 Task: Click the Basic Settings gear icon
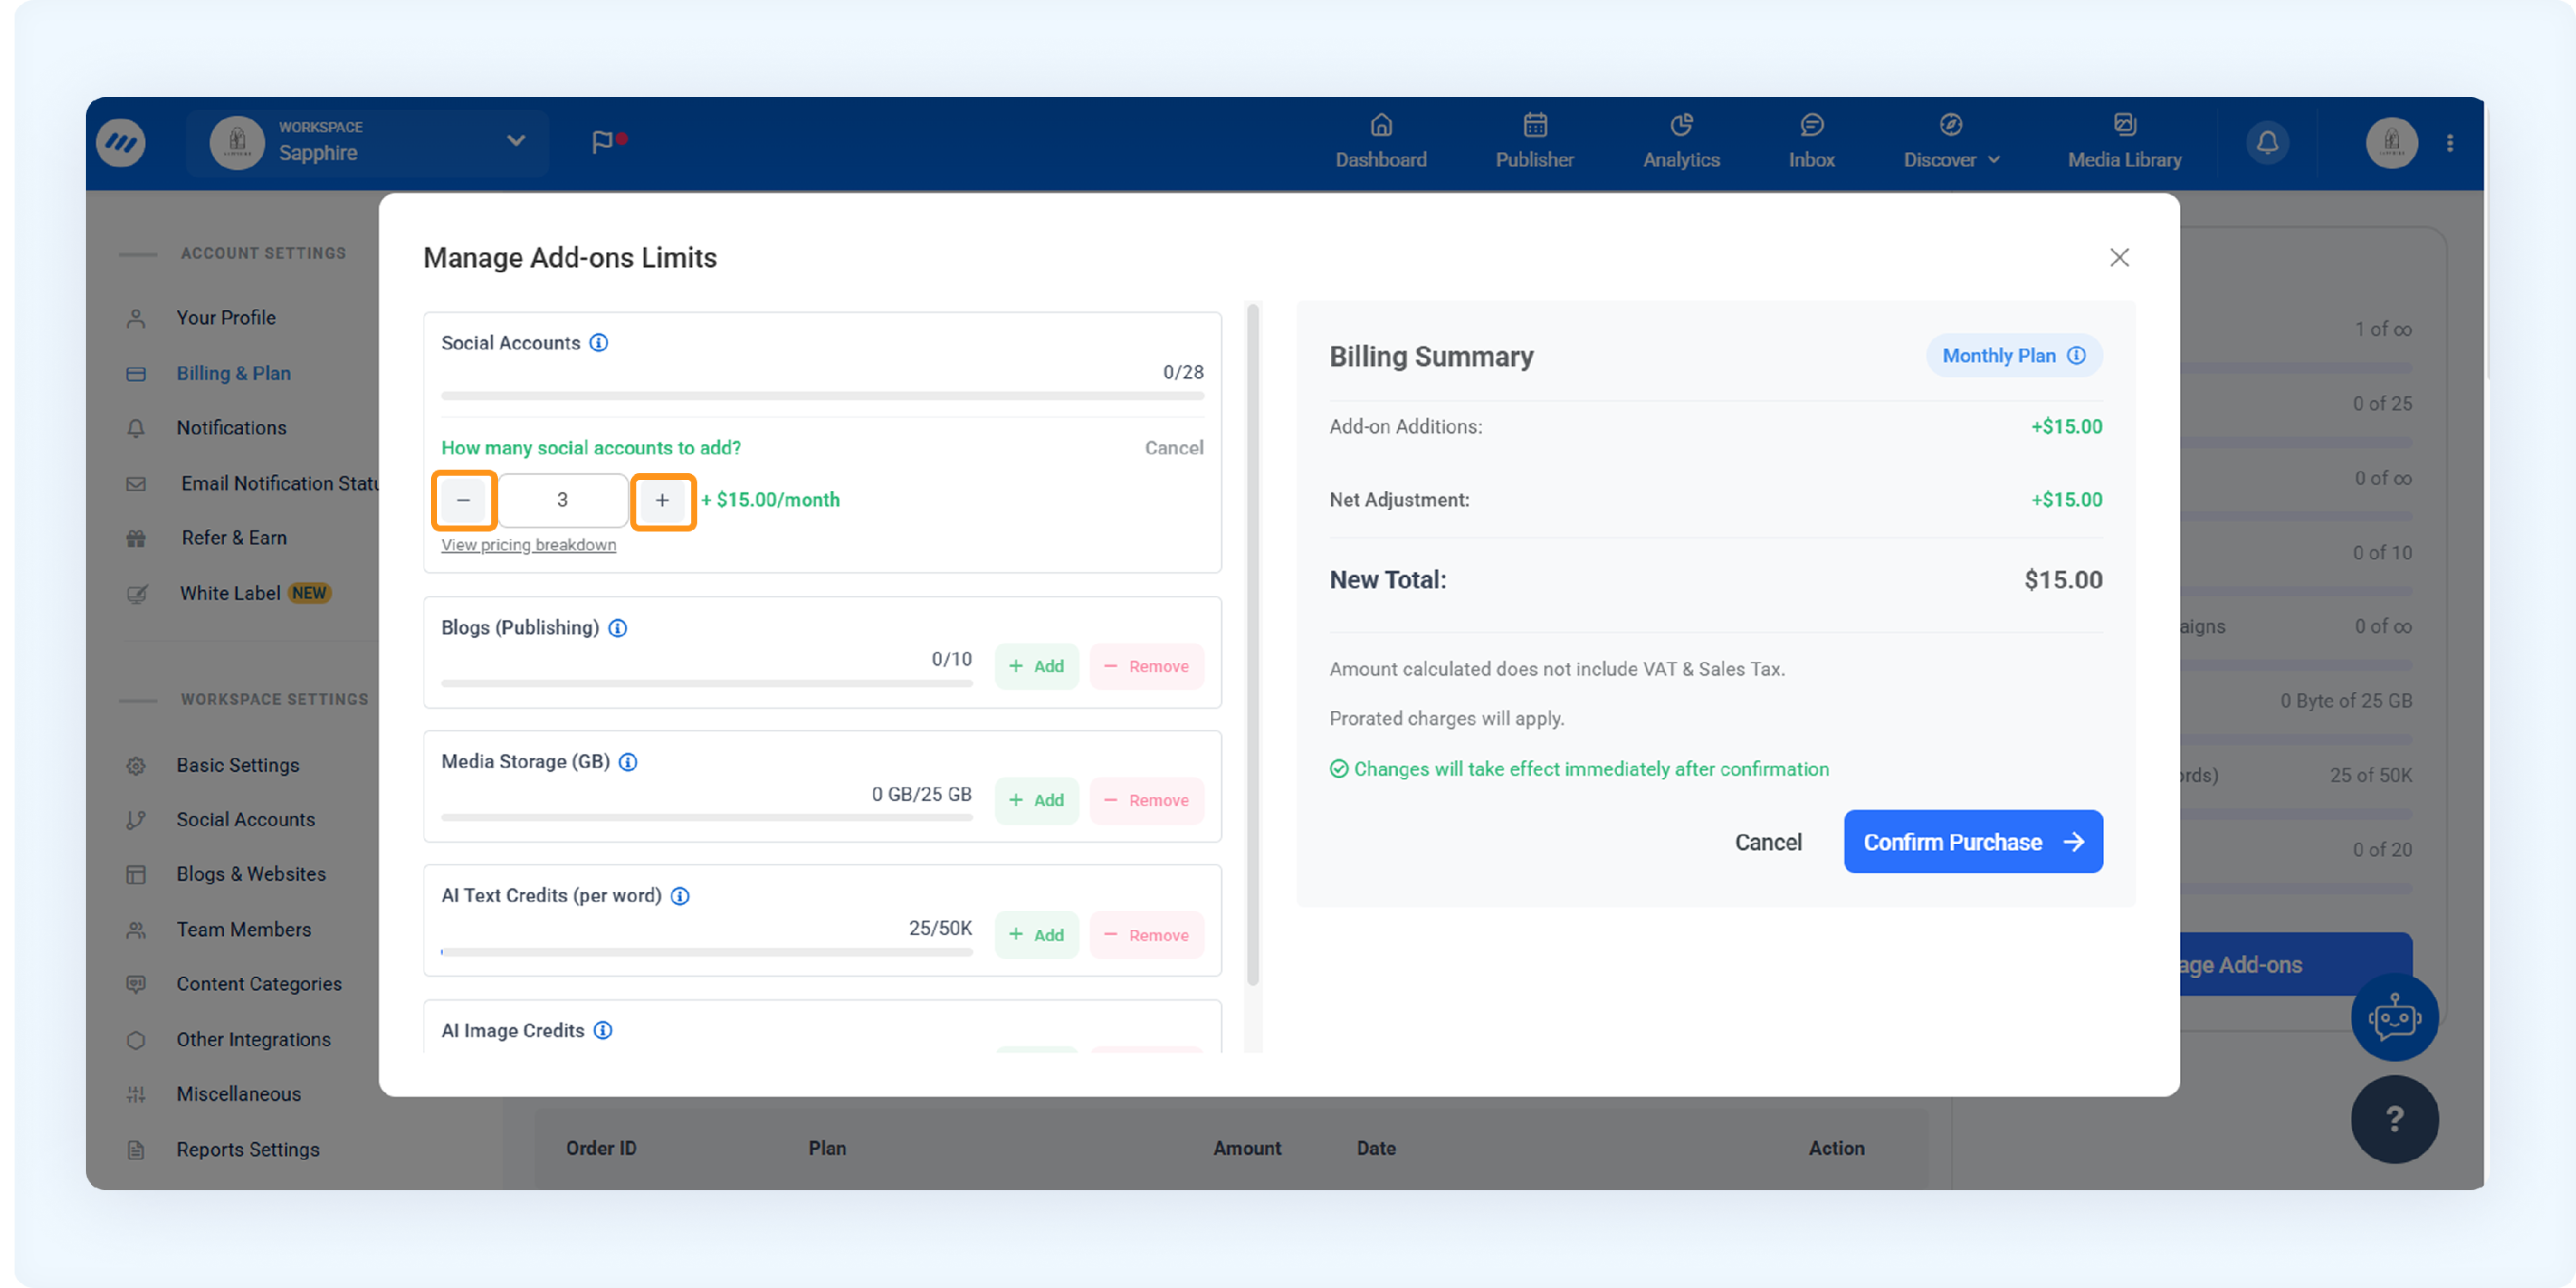pyautogui.click(x=136, y=767)
